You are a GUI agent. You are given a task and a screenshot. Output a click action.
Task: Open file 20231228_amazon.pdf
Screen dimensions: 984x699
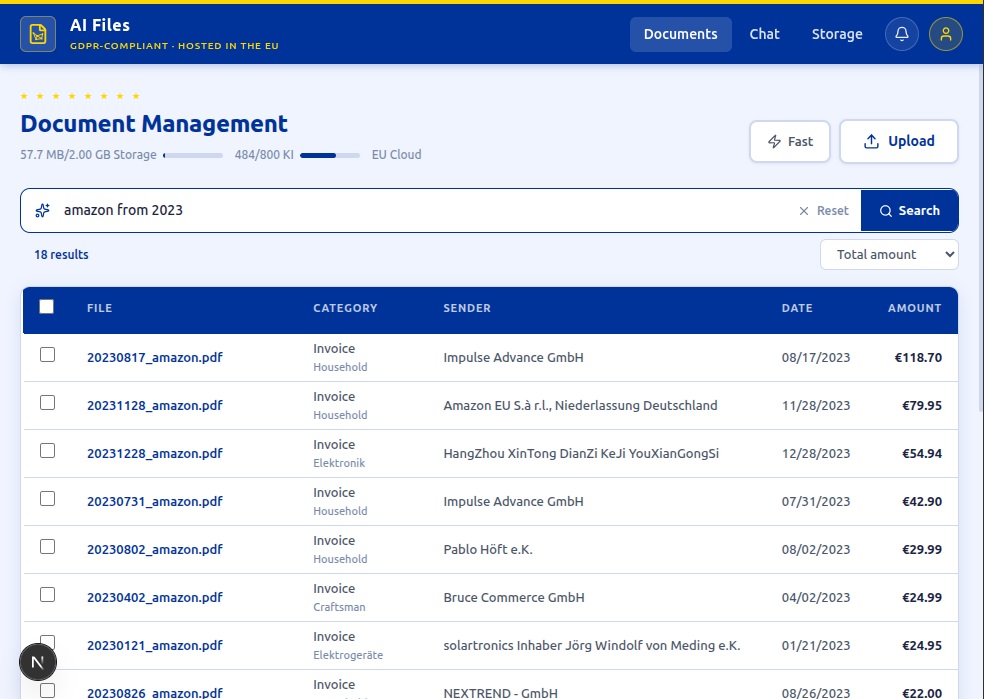(154, 453)
